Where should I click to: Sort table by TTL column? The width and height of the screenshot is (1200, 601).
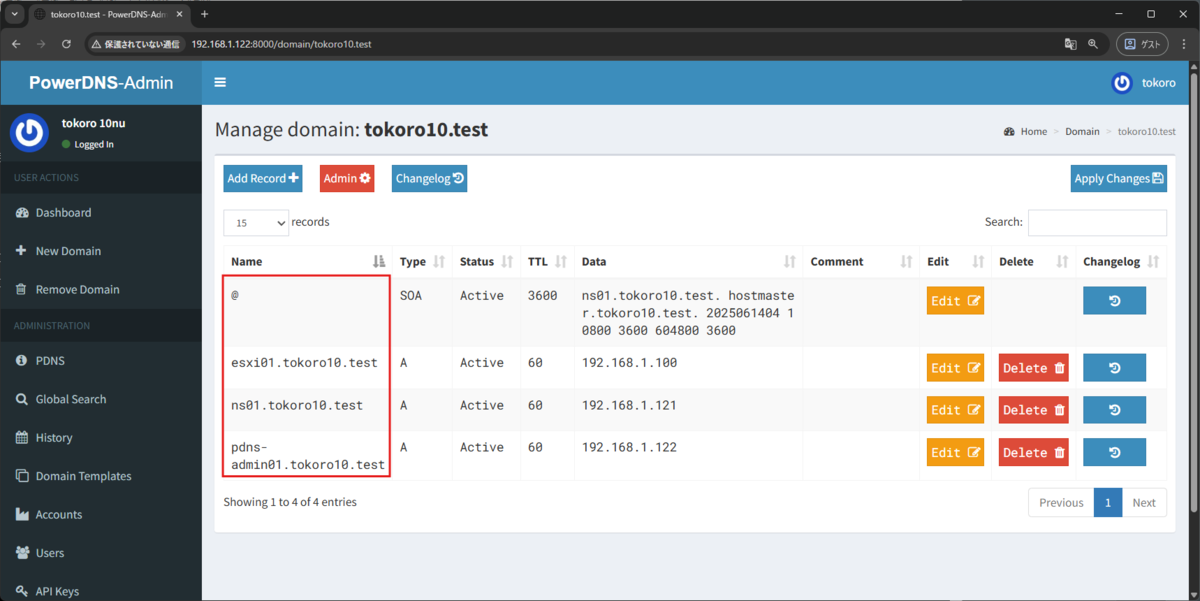[547, 261]
